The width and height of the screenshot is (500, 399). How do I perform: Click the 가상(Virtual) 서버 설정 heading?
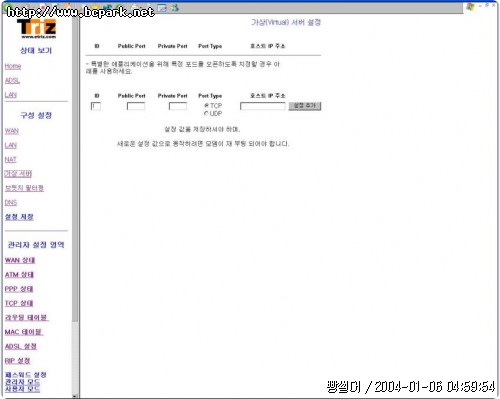[286, 22]
